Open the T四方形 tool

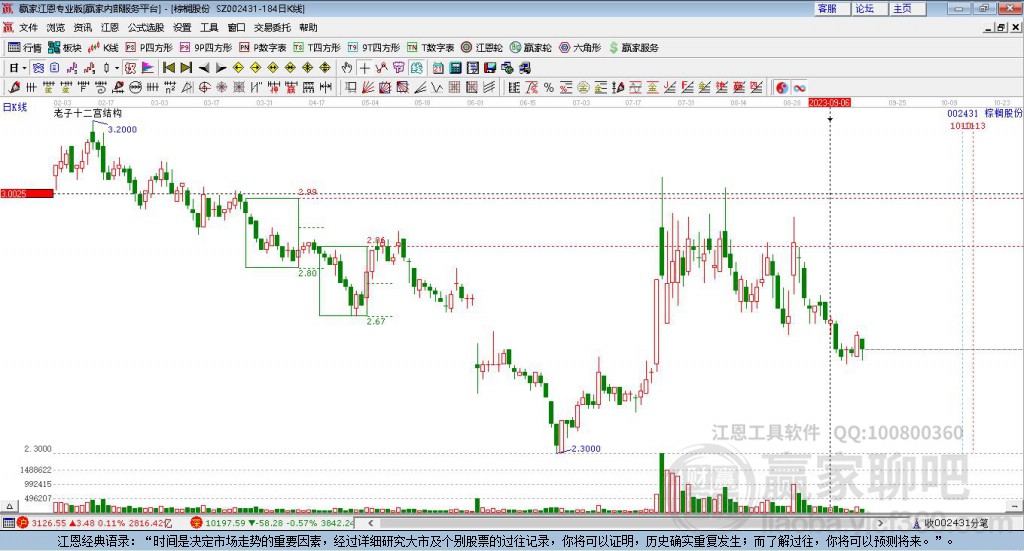click(x=317, y=48)
